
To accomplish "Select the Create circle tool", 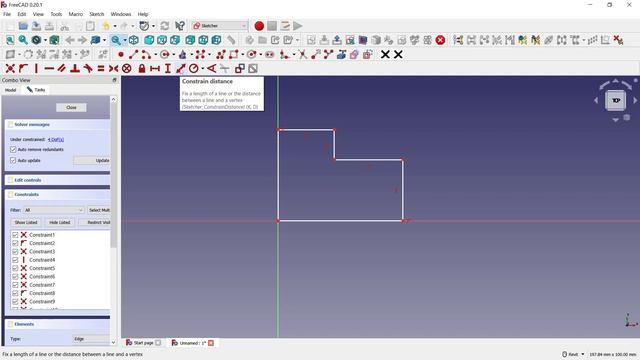I will tap(164, 54).
